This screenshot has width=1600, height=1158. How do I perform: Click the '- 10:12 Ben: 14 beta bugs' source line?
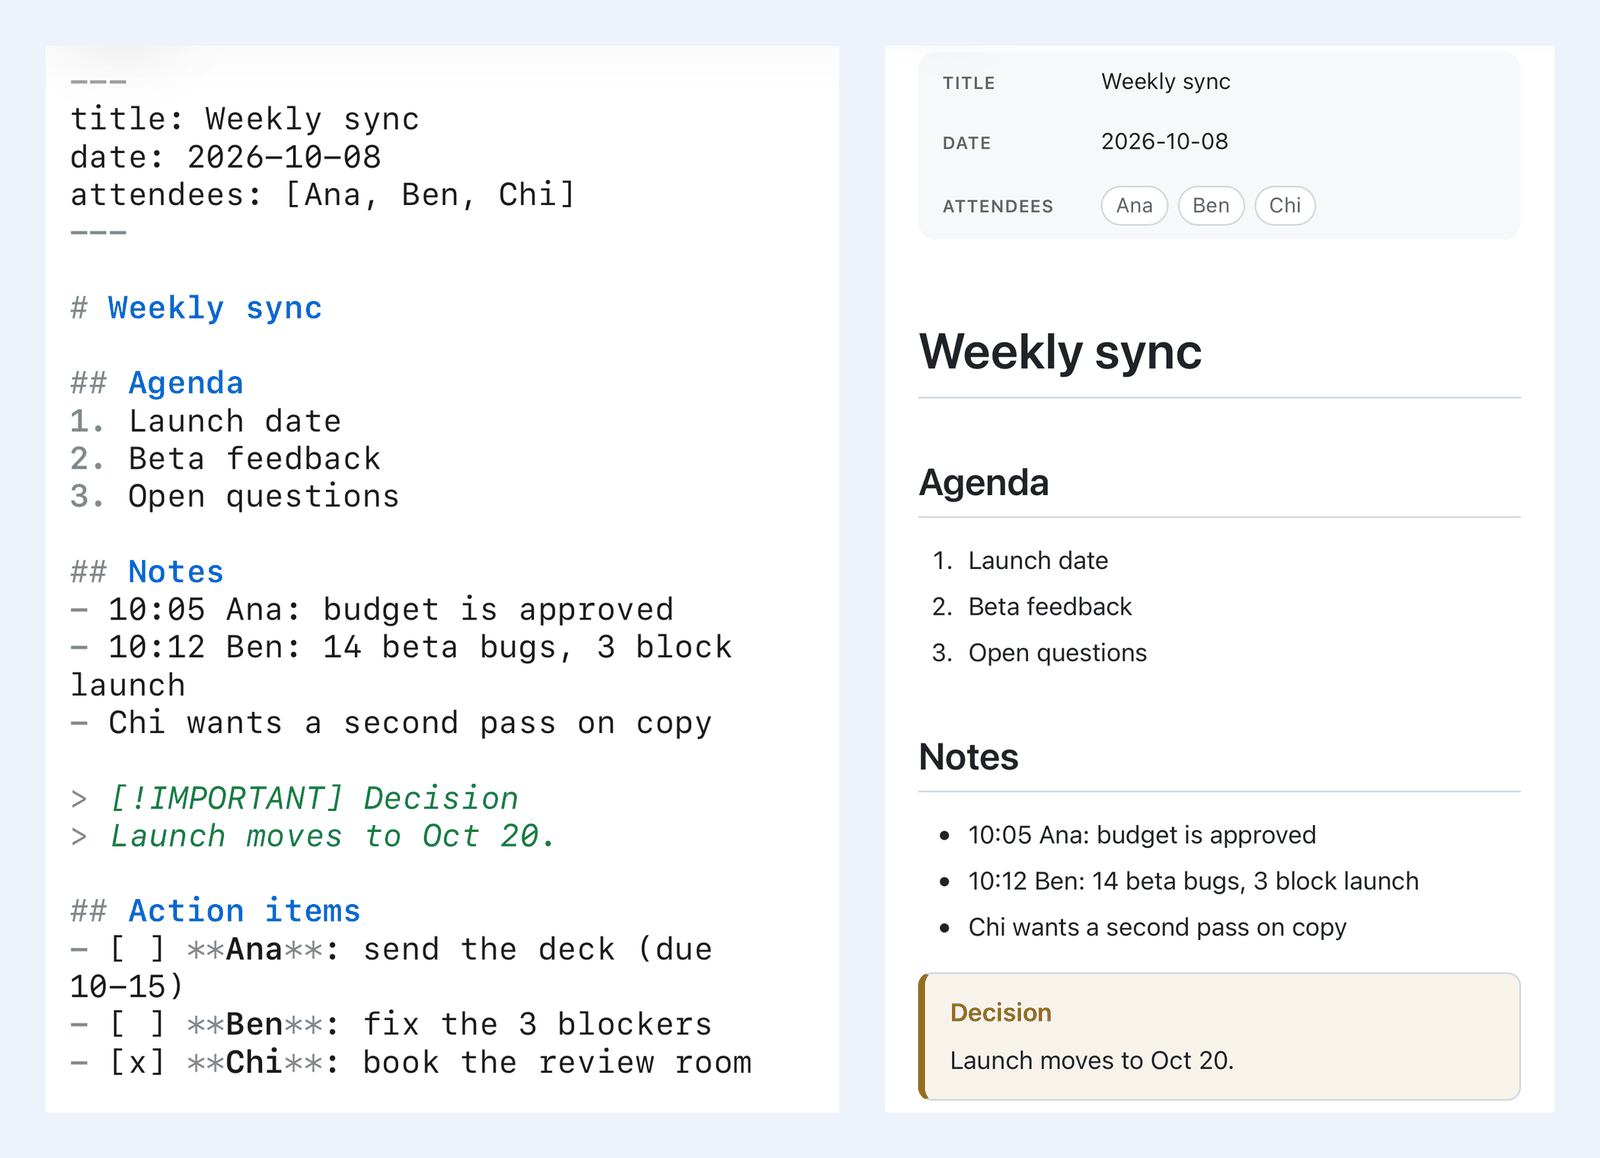point(401,666)
